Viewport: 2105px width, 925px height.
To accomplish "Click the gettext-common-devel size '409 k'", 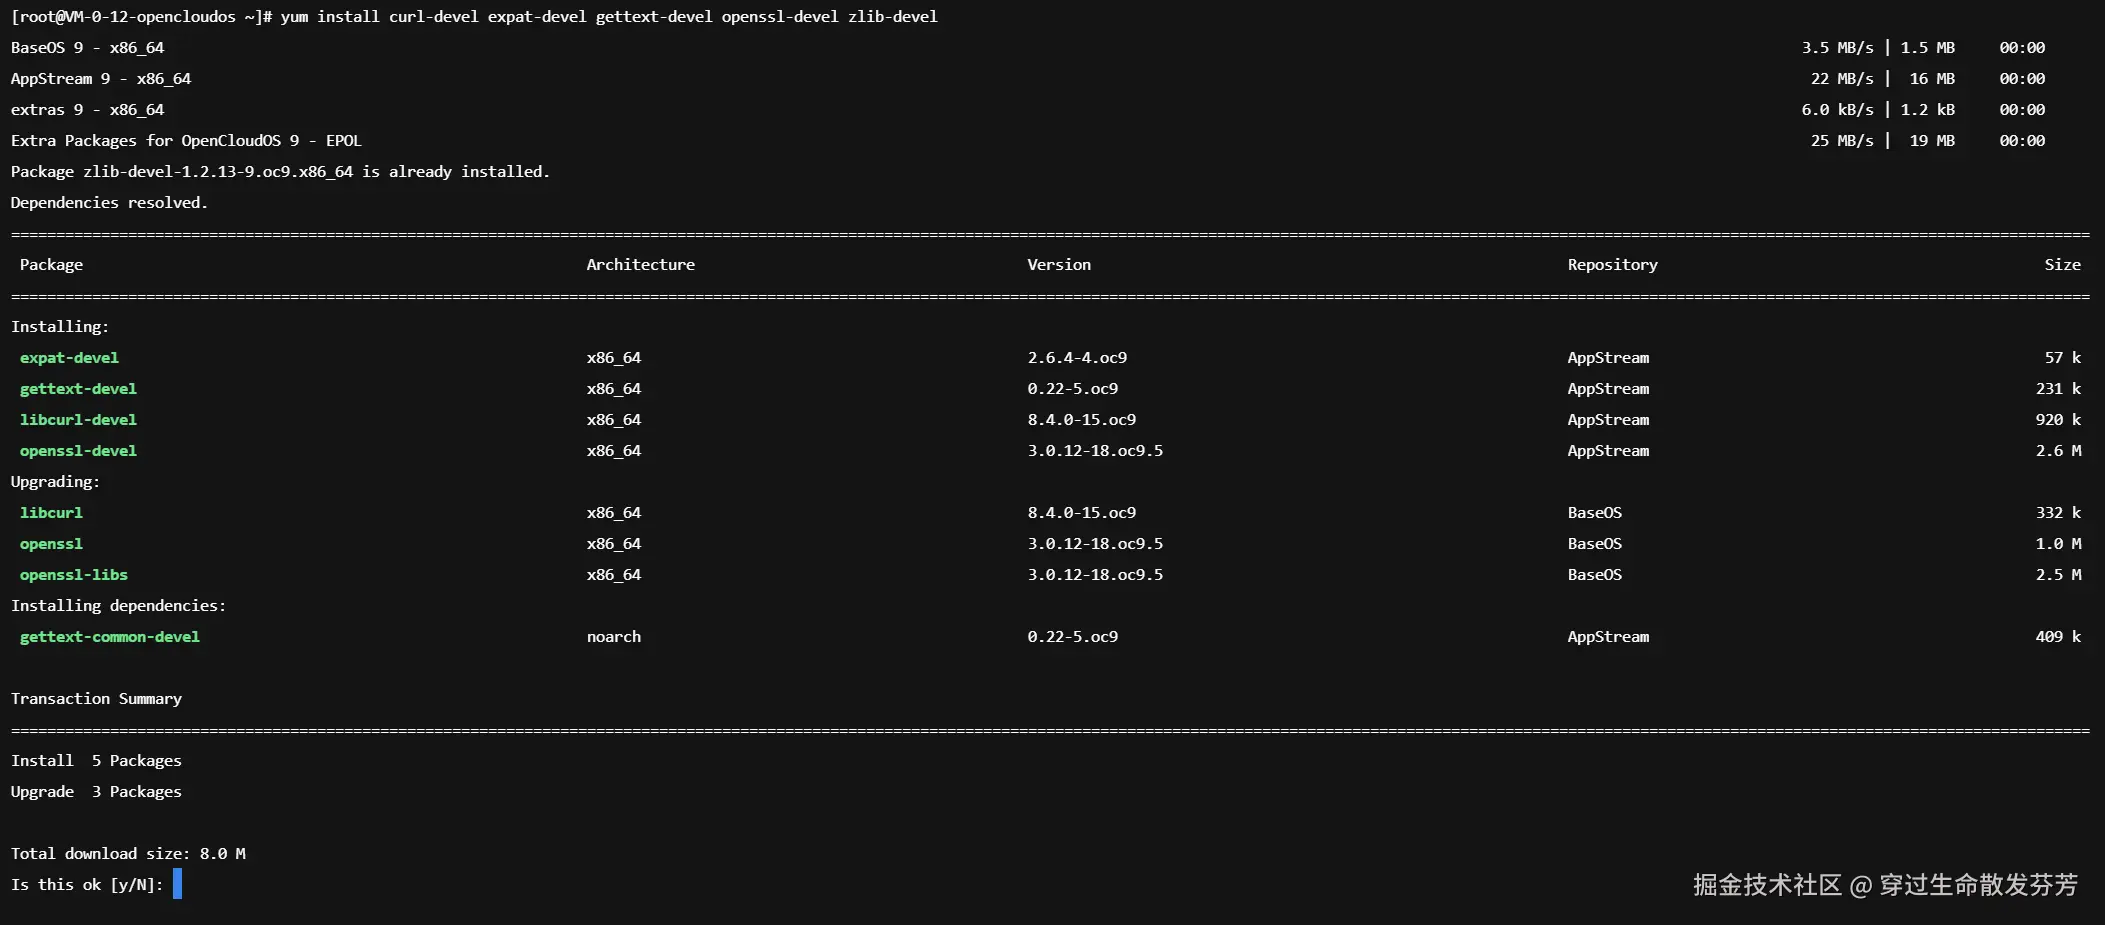I will coord(2058,637).
